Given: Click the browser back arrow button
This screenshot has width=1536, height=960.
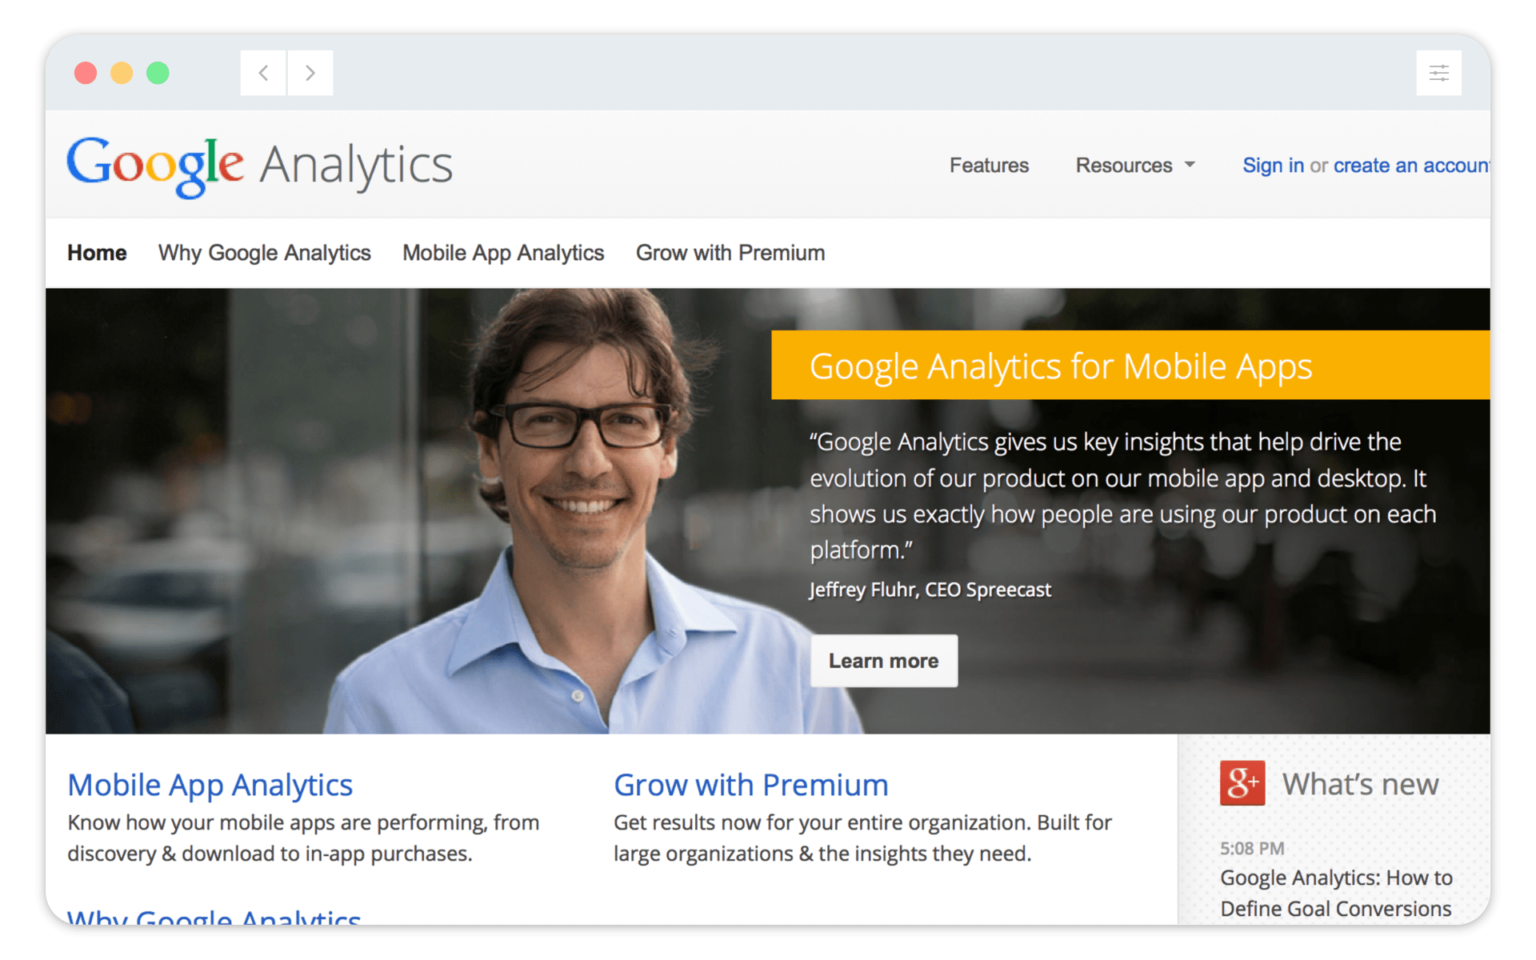Looking at the screenshot, I should 263,73.
